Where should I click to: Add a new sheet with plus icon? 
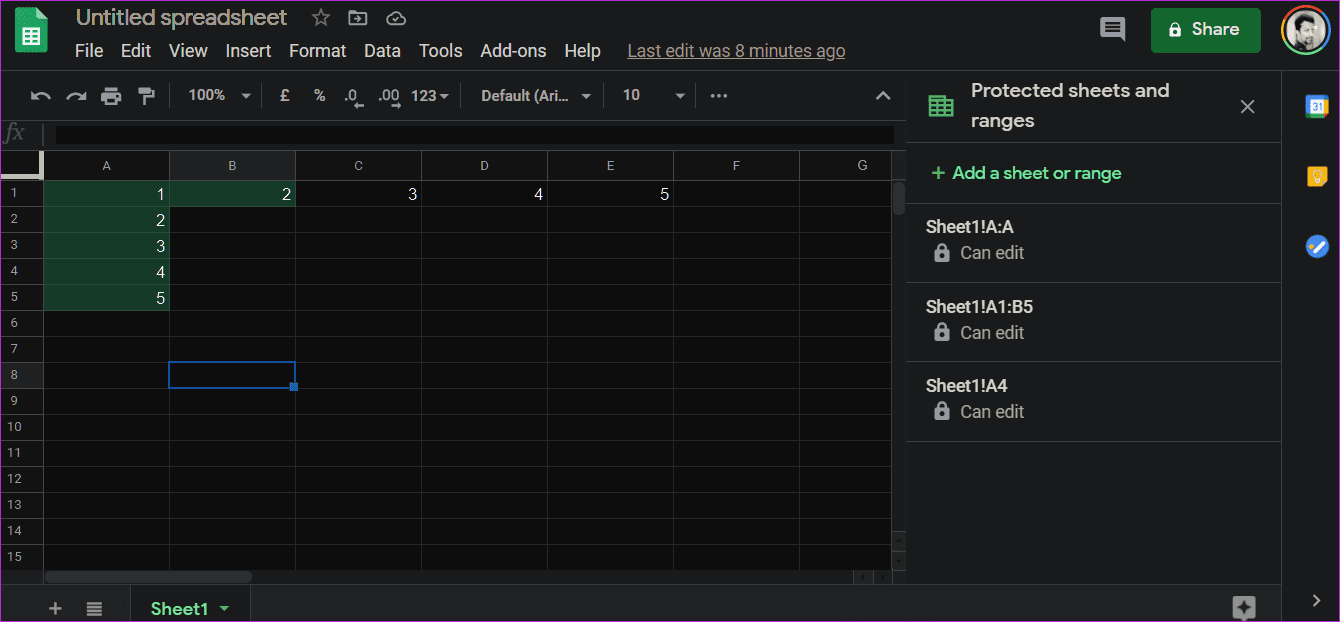coord(55,608)
